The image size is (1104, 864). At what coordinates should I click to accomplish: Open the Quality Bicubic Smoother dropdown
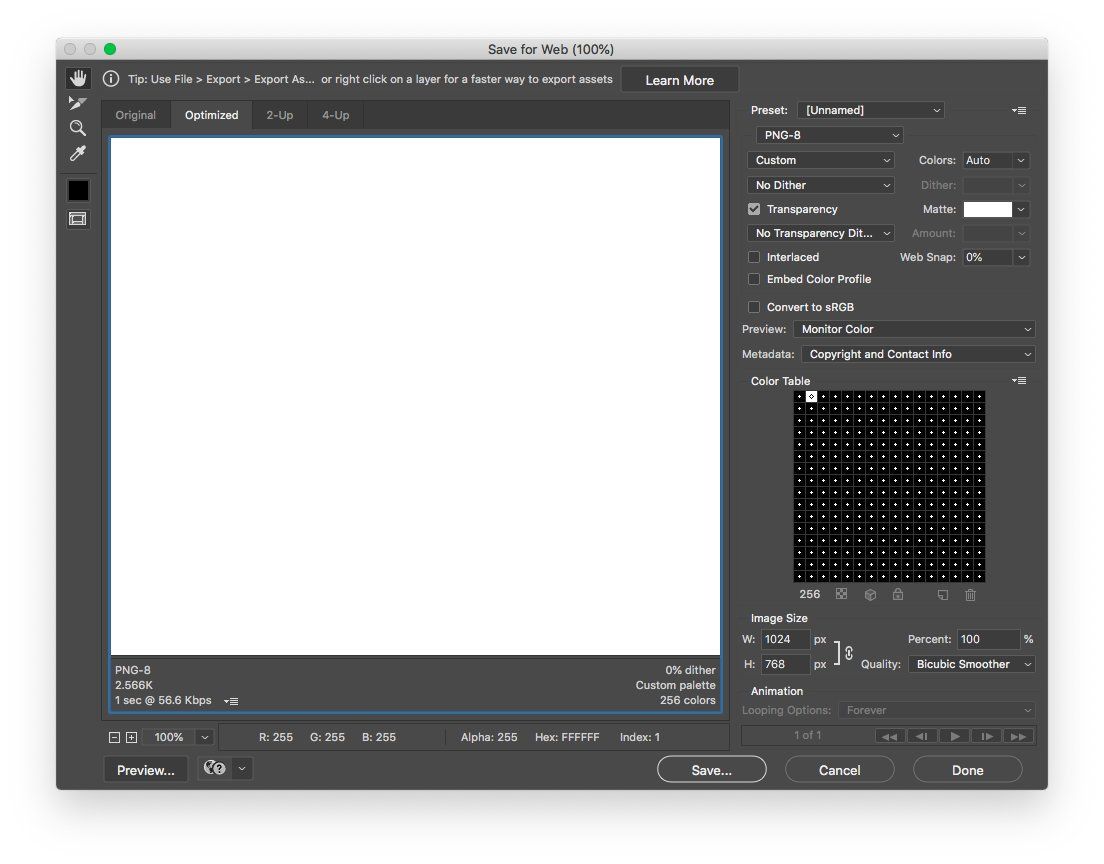click(x=971, y=664)
